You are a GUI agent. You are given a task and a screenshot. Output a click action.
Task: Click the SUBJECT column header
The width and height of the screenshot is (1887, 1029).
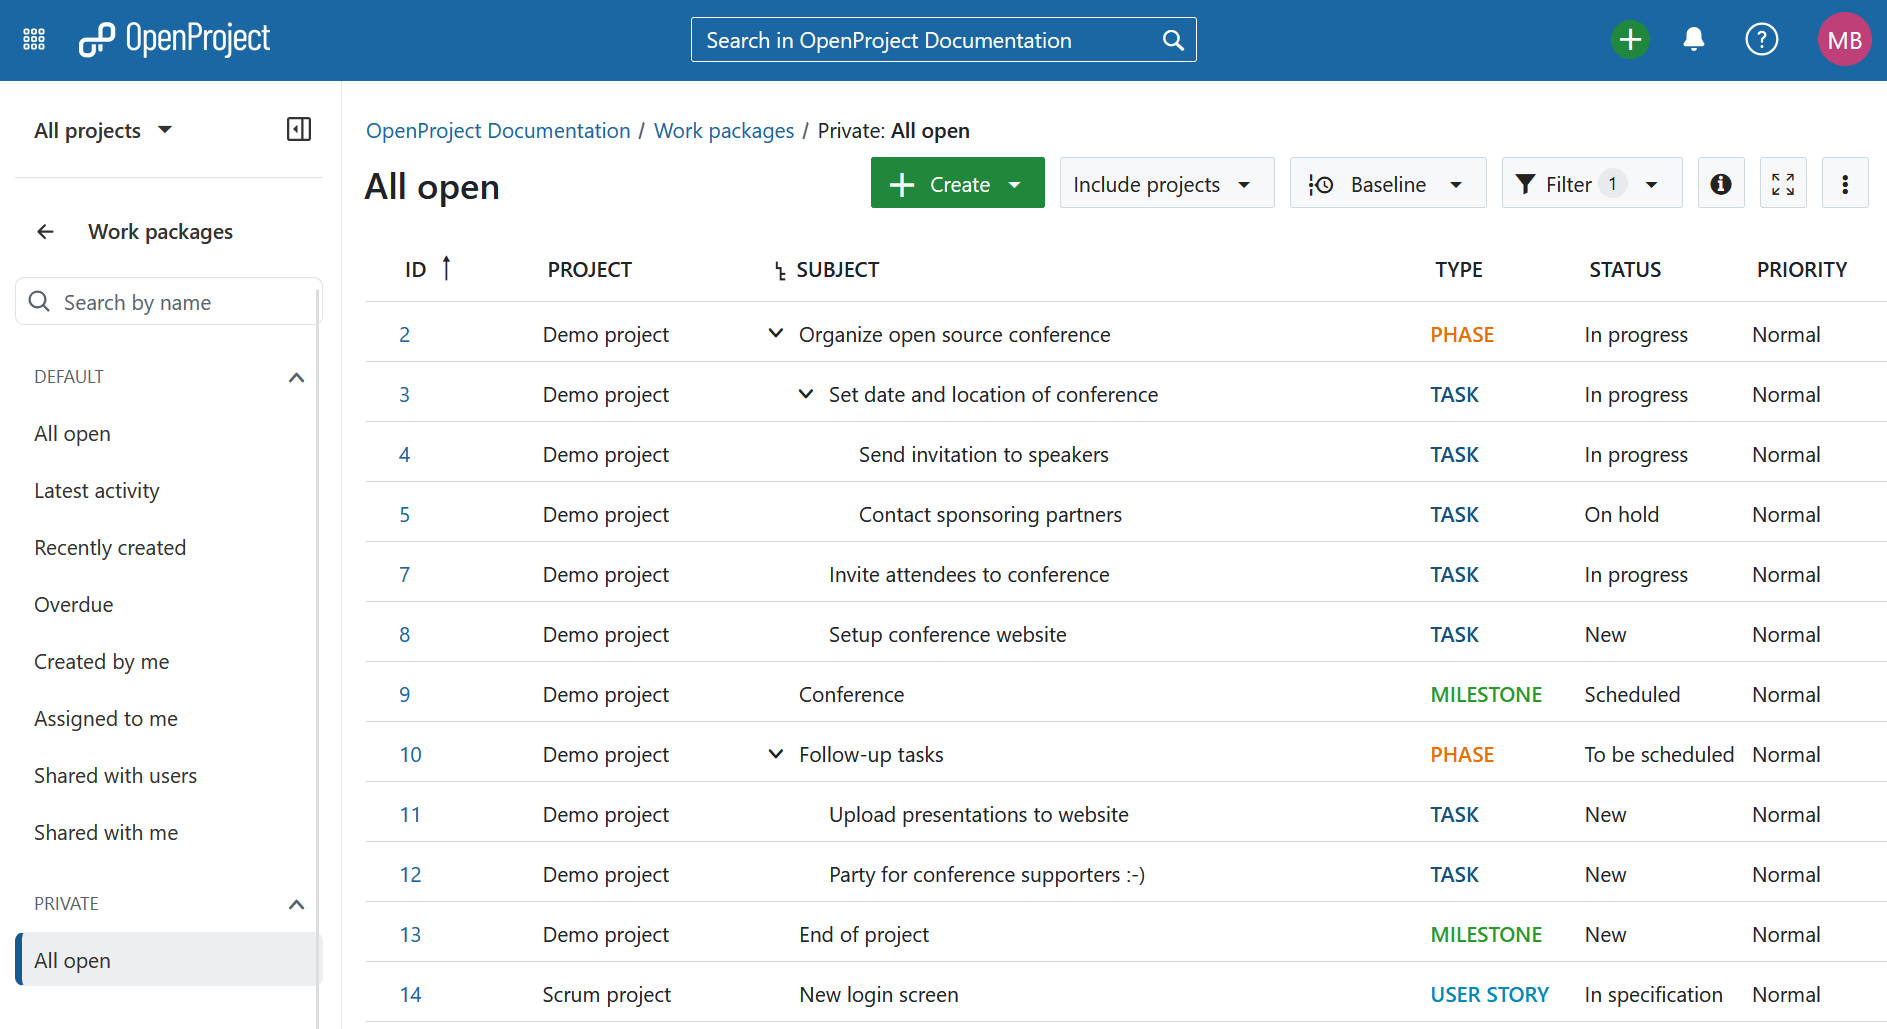[x=838, y=270]
